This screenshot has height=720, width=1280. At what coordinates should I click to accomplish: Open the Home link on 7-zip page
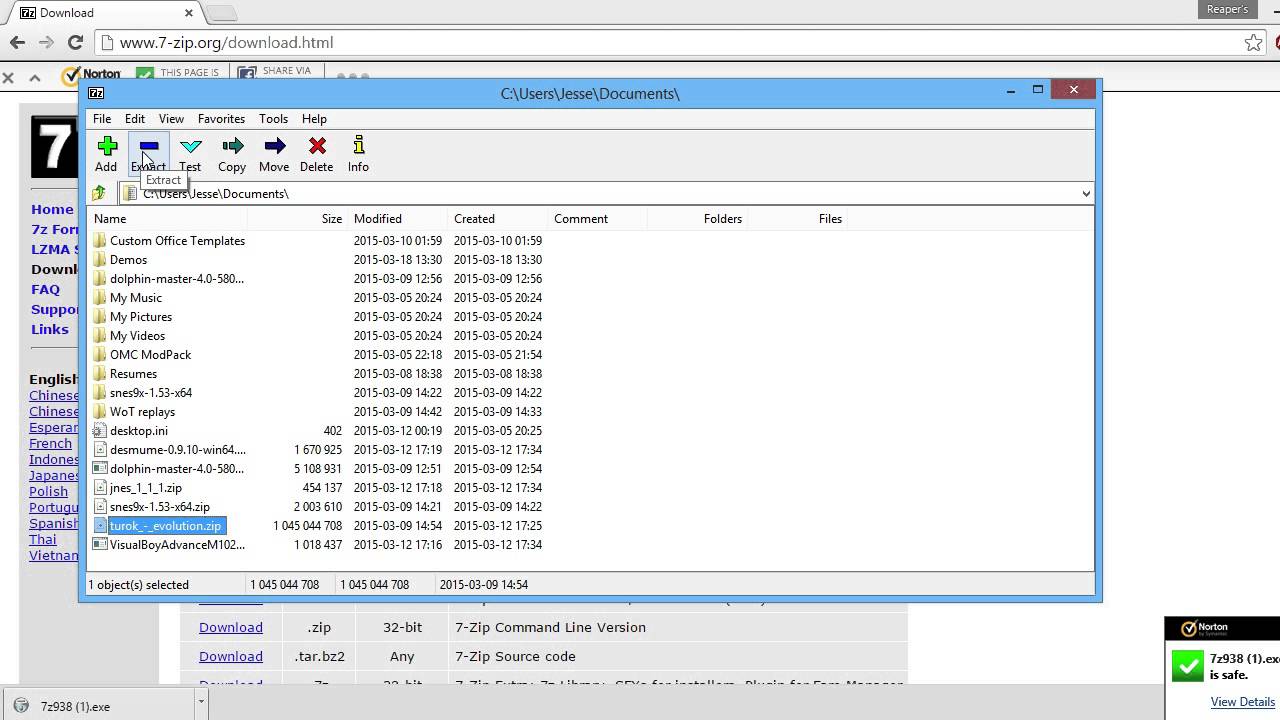tap(52, 209)
